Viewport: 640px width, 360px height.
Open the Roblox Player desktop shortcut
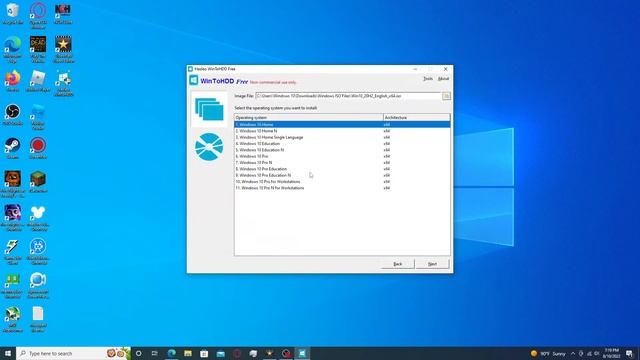38,78
